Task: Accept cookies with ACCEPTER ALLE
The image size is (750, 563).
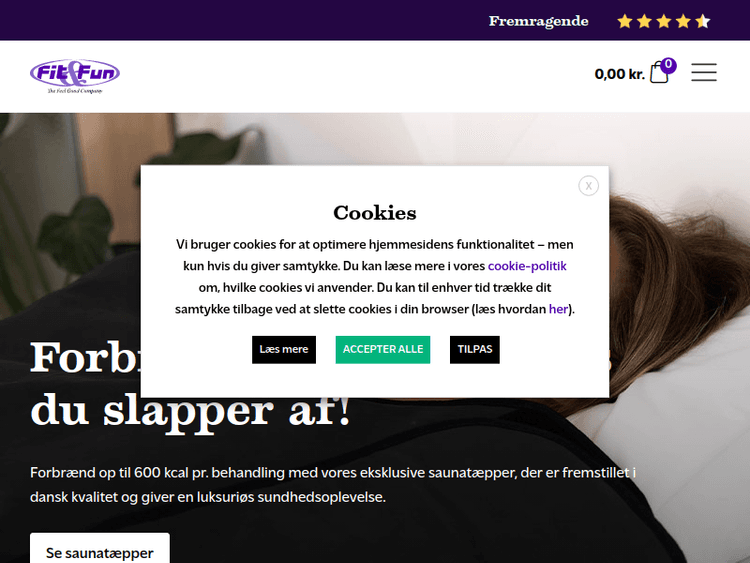Action: coord(383,350)
